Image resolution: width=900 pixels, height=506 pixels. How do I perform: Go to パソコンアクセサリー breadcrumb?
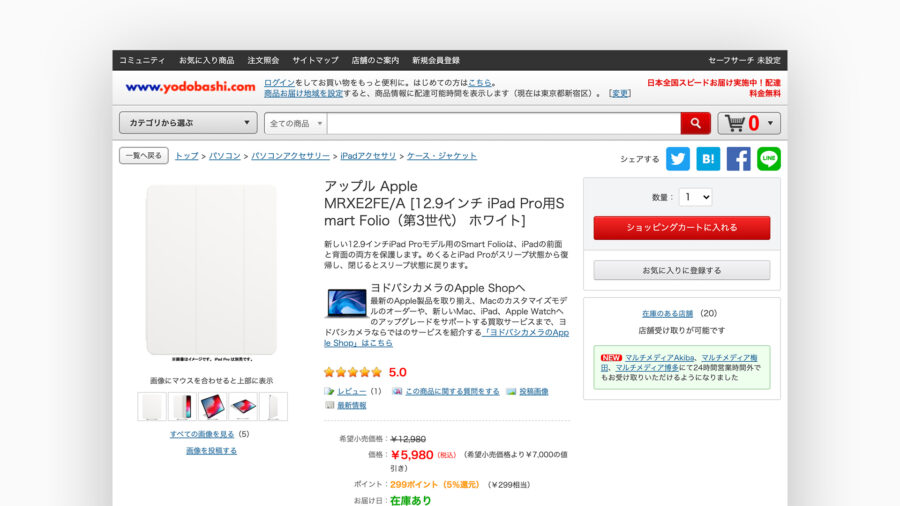(x=290, y=156)
